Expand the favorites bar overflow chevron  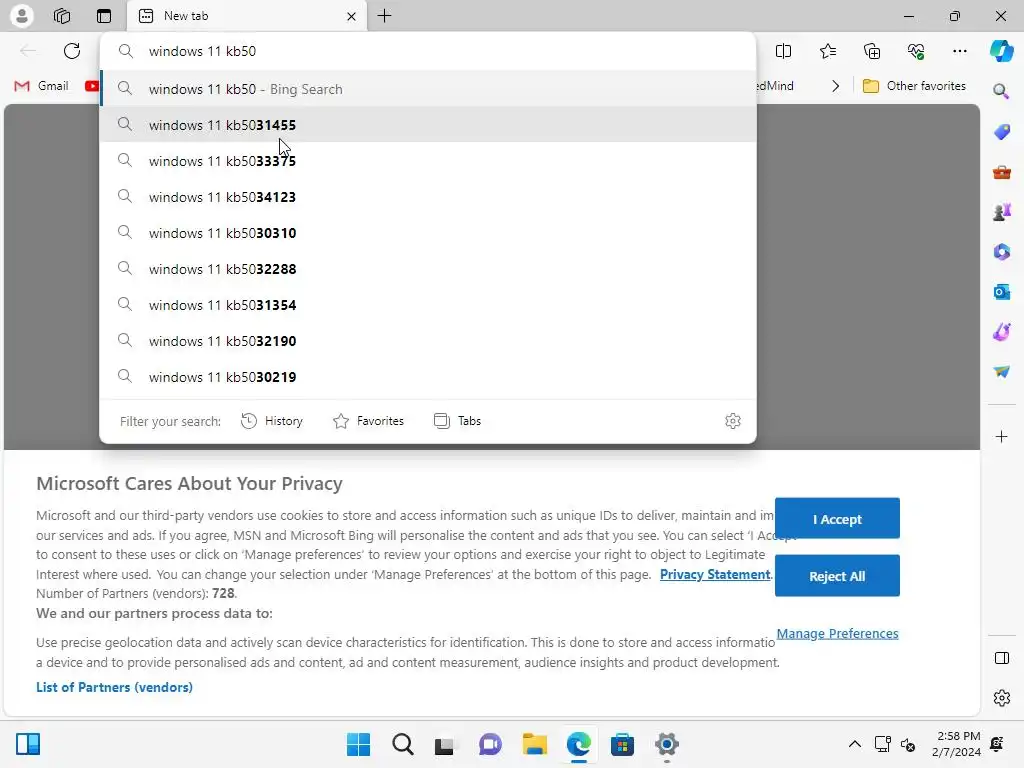tap(835, 86)
